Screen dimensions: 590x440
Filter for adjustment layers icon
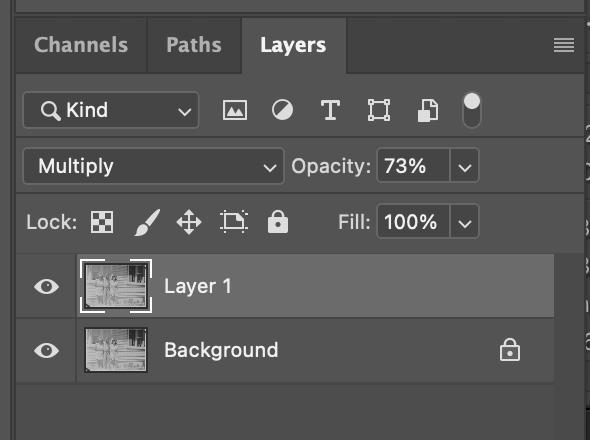tap(282, 110)
